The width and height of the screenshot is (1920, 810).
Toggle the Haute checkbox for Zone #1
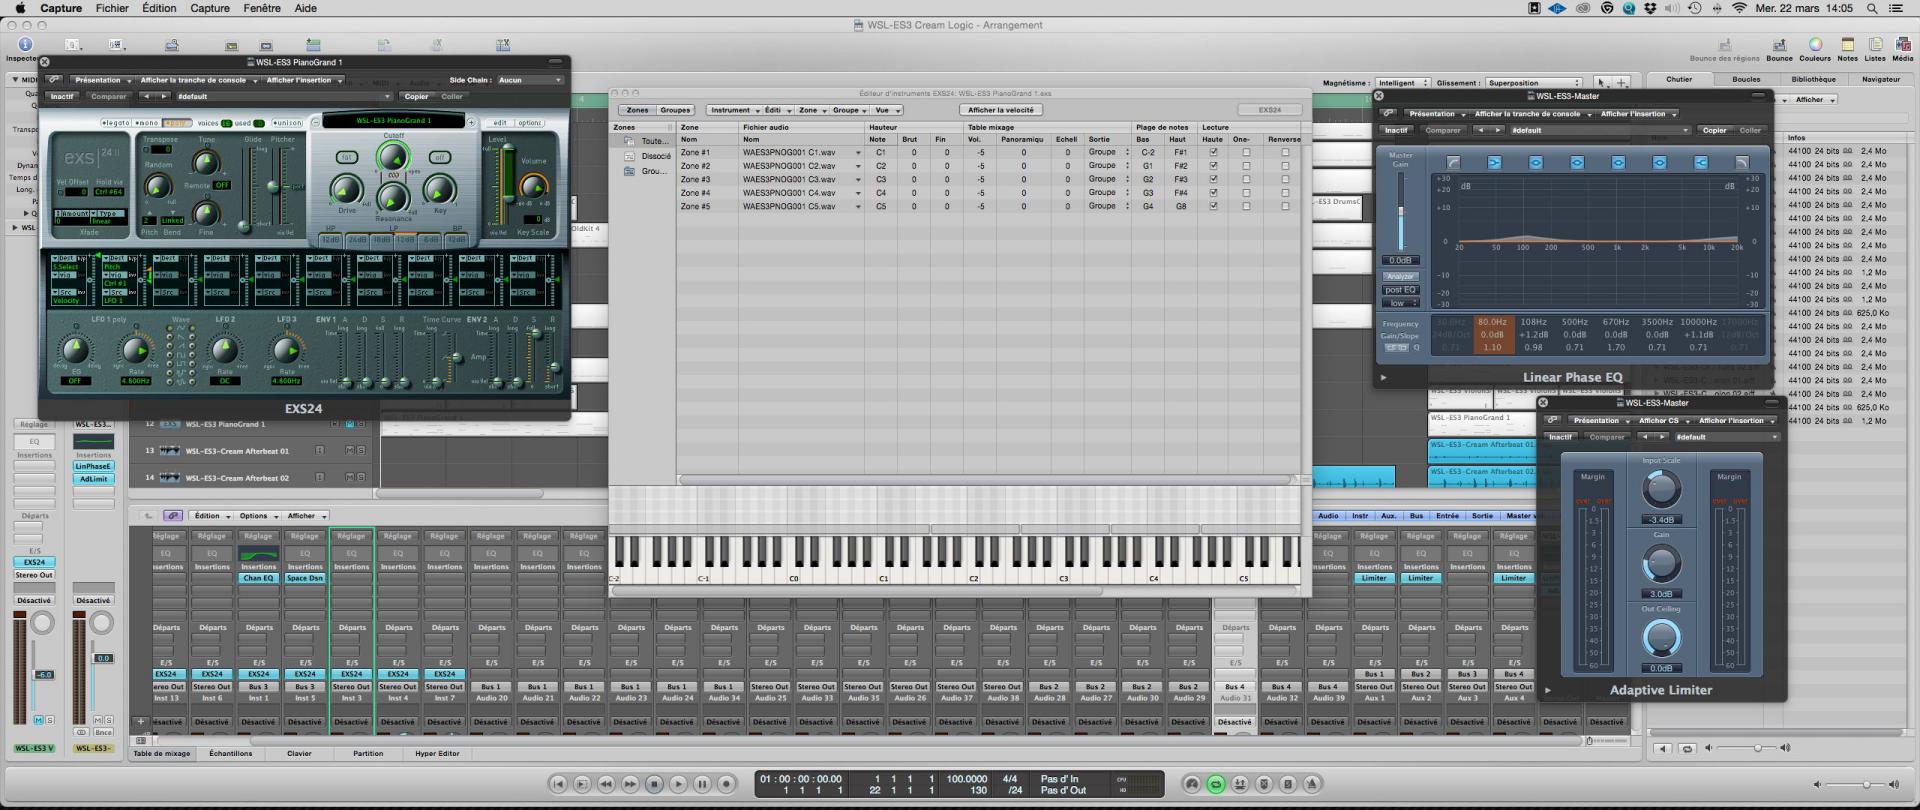pos(1213,153)
